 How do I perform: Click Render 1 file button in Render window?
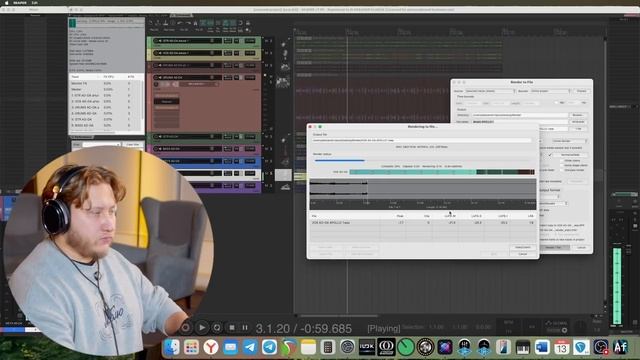click(x=553, y=247)
